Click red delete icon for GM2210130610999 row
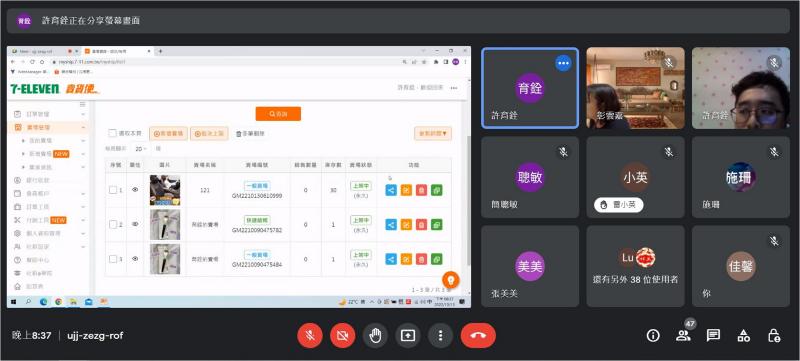Screen dimensions: 800x361 pos(421,190)
